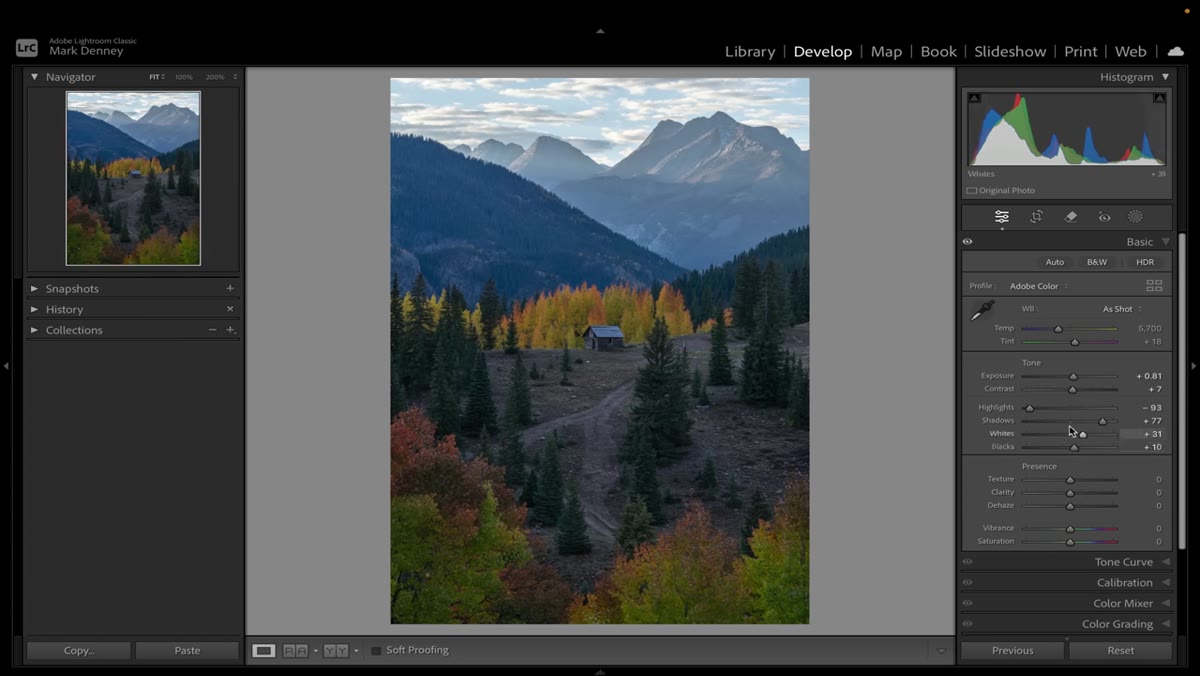This screenshot has width=1200, height=676.
Task: Switch to the Map module
Action: point(886,51)
